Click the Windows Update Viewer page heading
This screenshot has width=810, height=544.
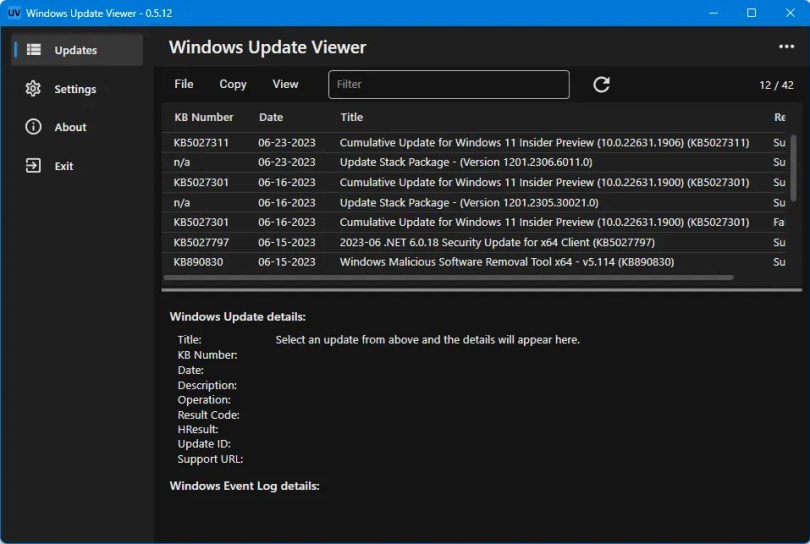click(268, 47)
